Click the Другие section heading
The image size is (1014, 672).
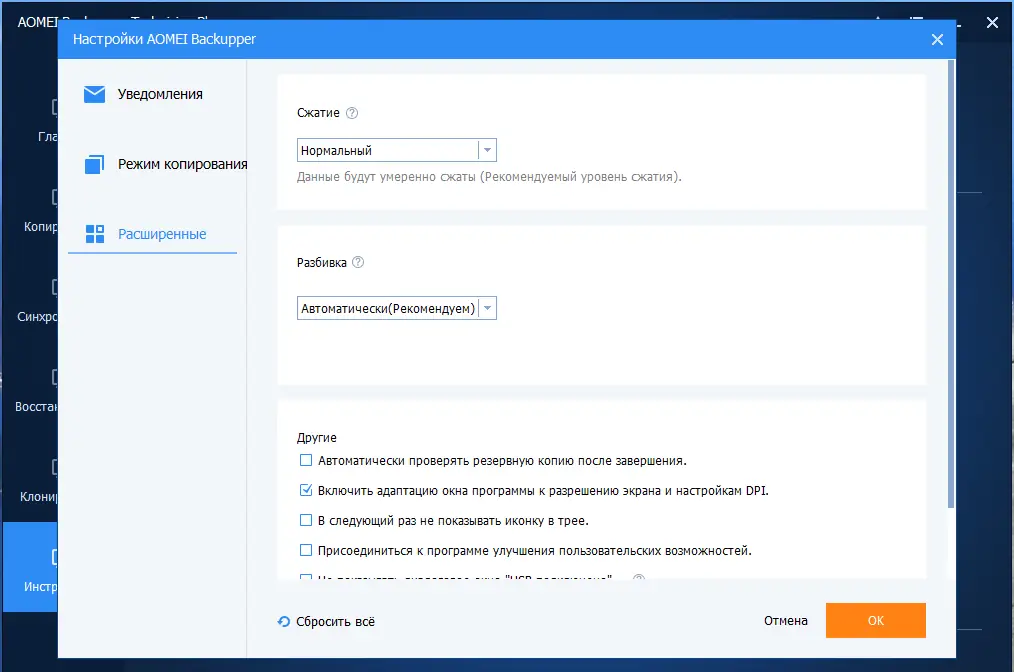coord(317,438)
